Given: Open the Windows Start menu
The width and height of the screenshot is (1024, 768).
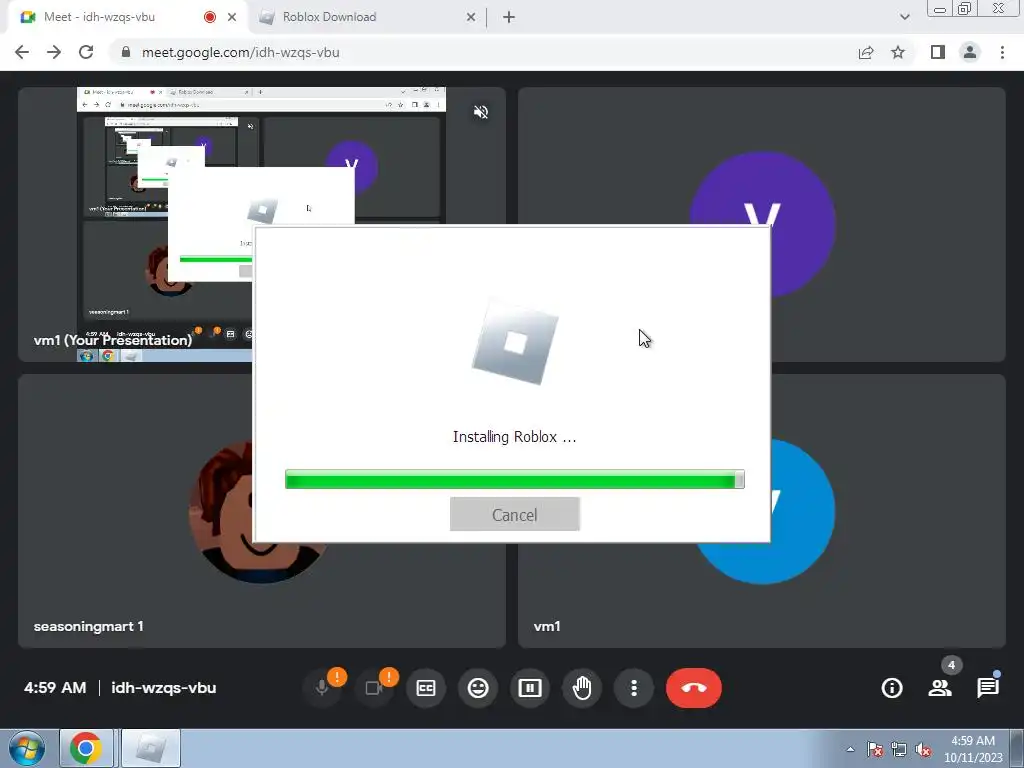Looking at the screenshot, I should click(x=27, y=748).
